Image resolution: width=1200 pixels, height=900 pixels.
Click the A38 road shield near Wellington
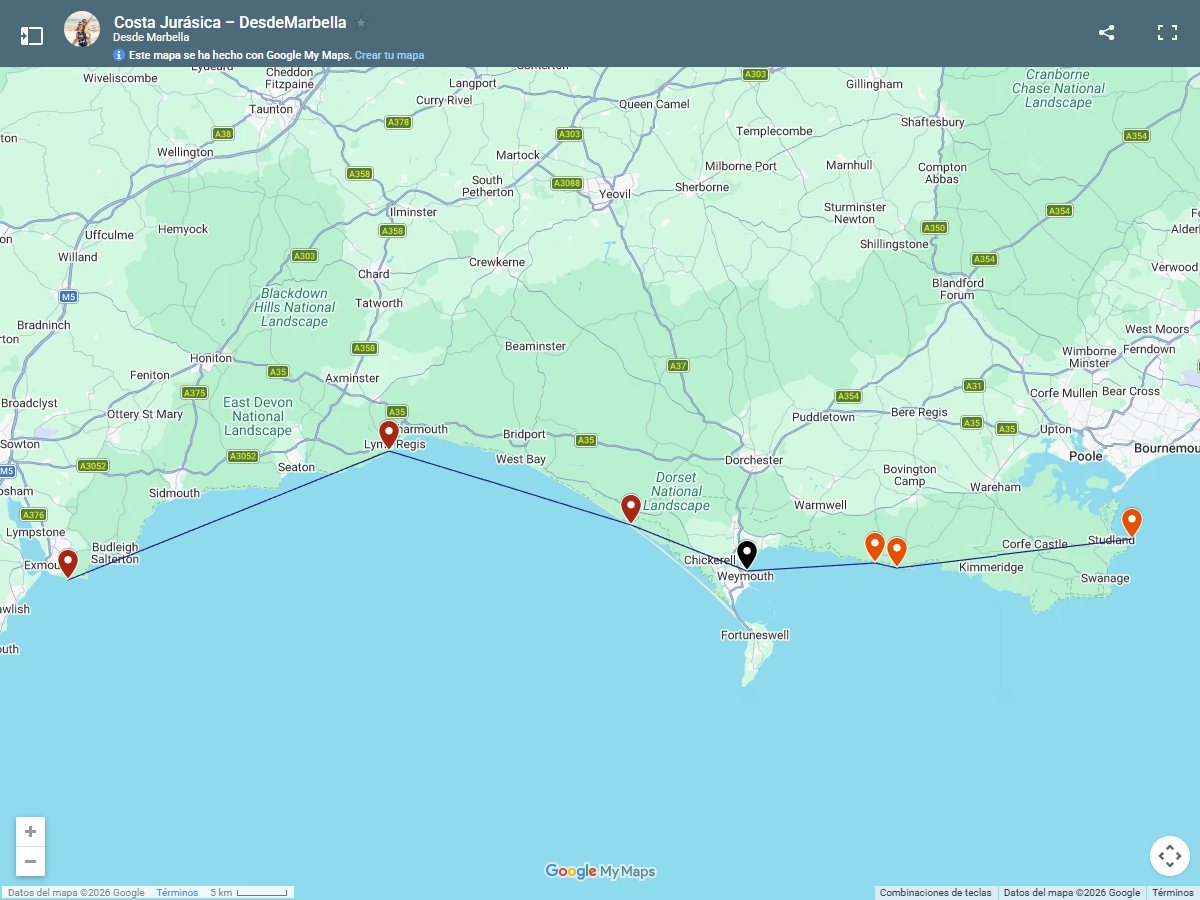[x=223, y=134]
